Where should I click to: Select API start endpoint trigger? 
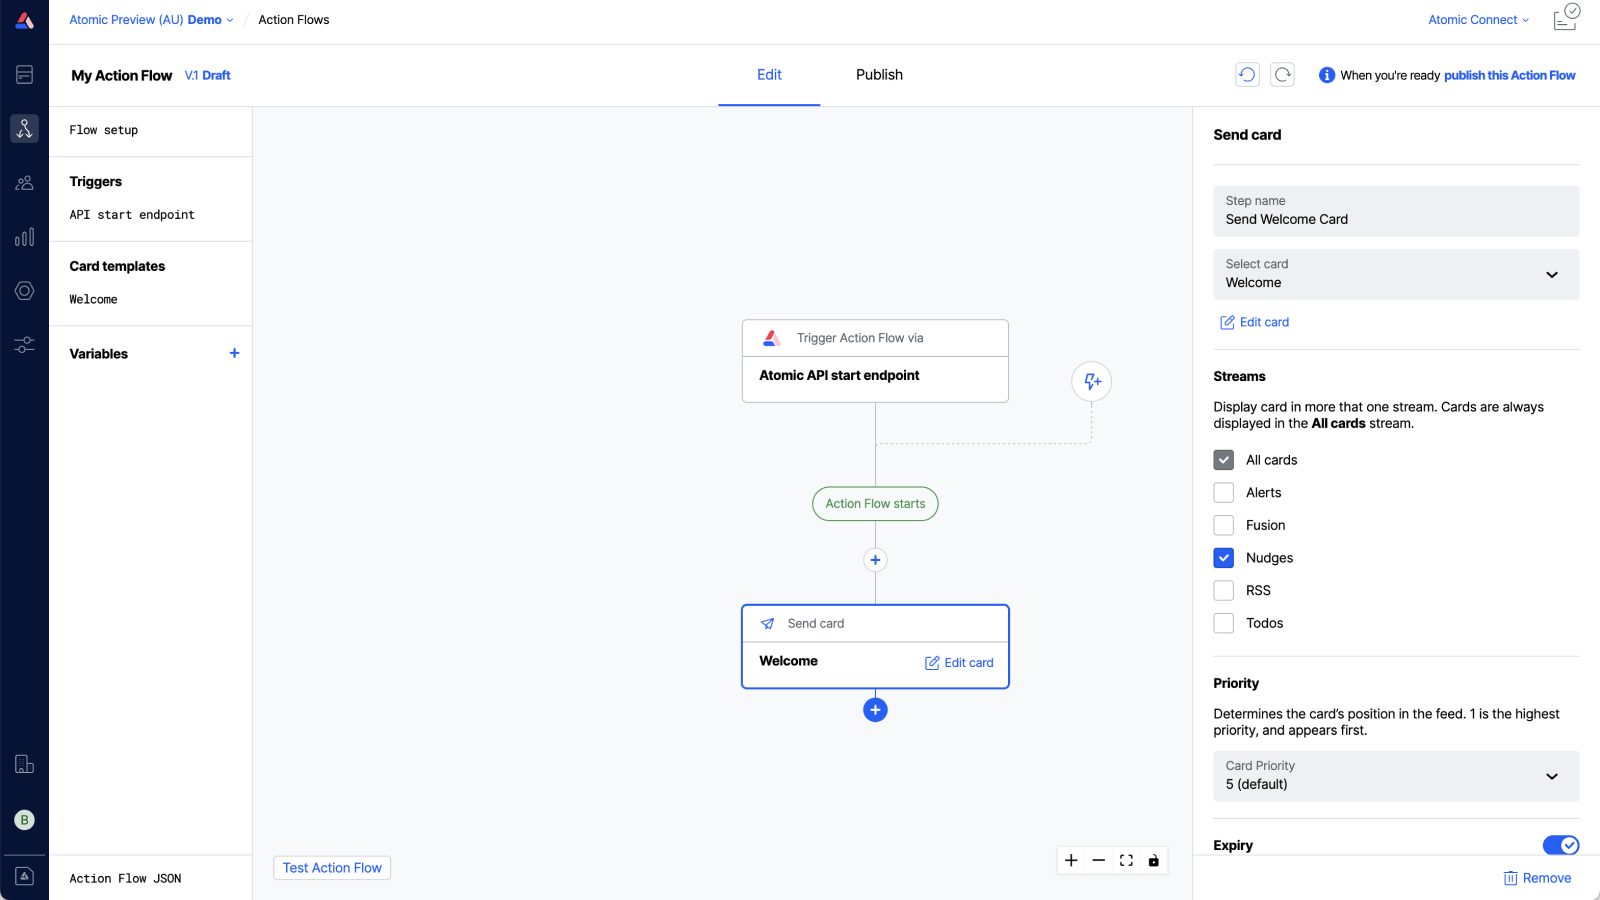[132, 215]
